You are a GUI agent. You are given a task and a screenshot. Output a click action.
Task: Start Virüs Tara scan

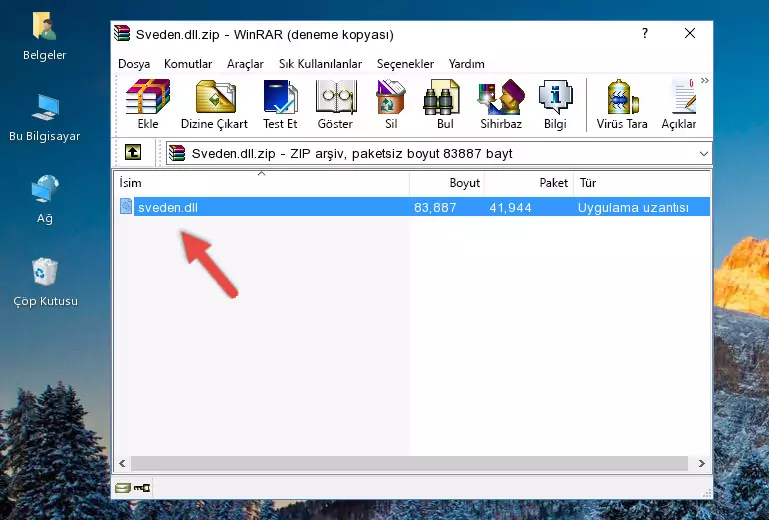[622, 104]
